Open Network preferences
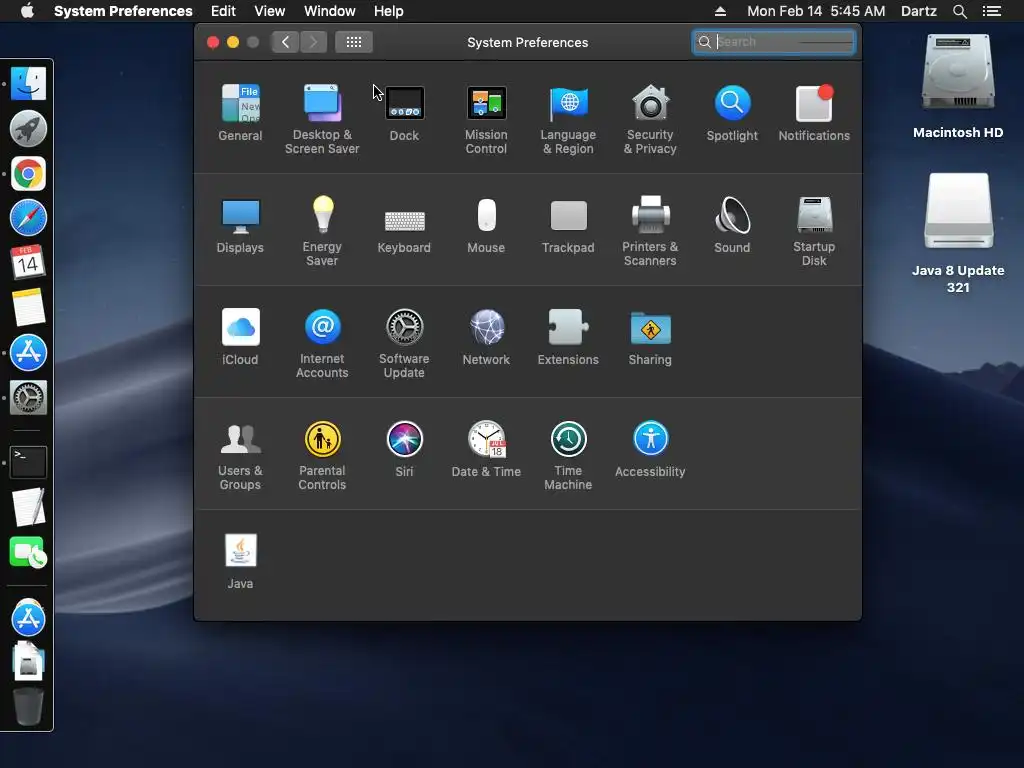 pyautogui.click(x=486, y=336)
